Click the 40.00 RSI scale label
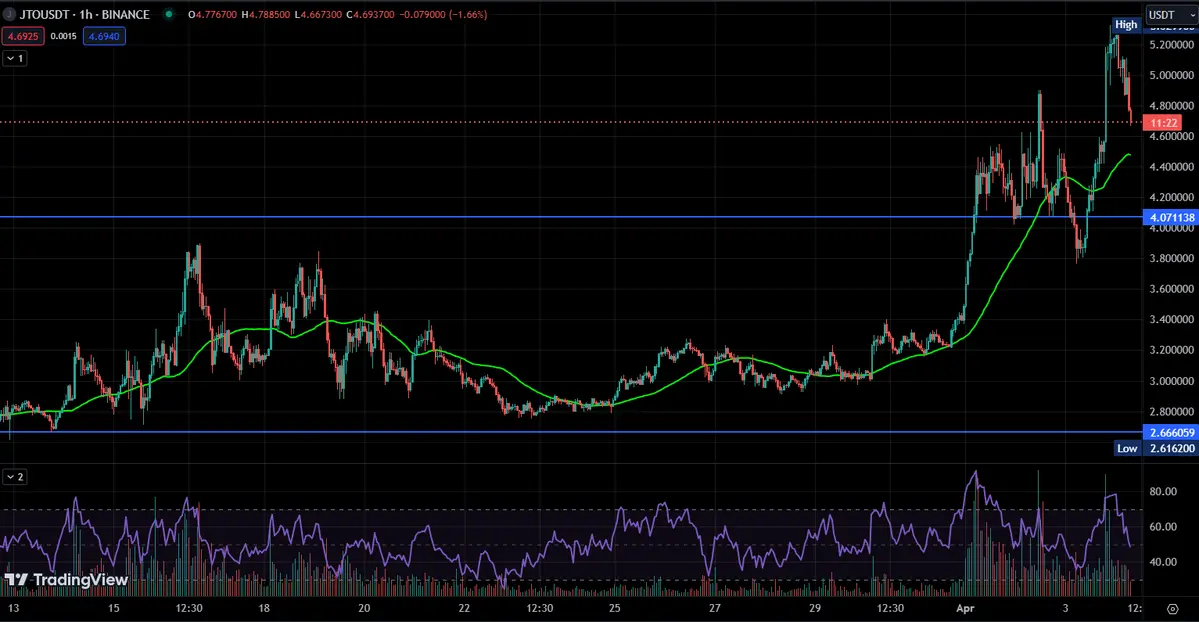The width and height of the screenshot is (1199, 622). pyautogui.click(x=1163, y=562)
